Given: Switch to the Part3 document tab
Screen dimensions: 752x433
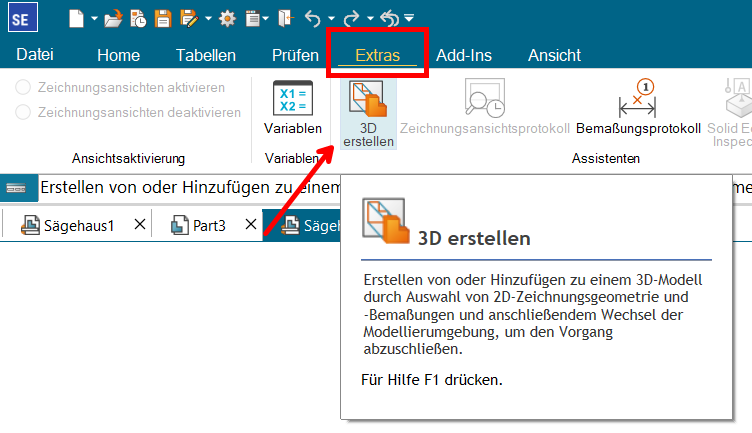Looking at the screenshot, I should click(199, 225).
